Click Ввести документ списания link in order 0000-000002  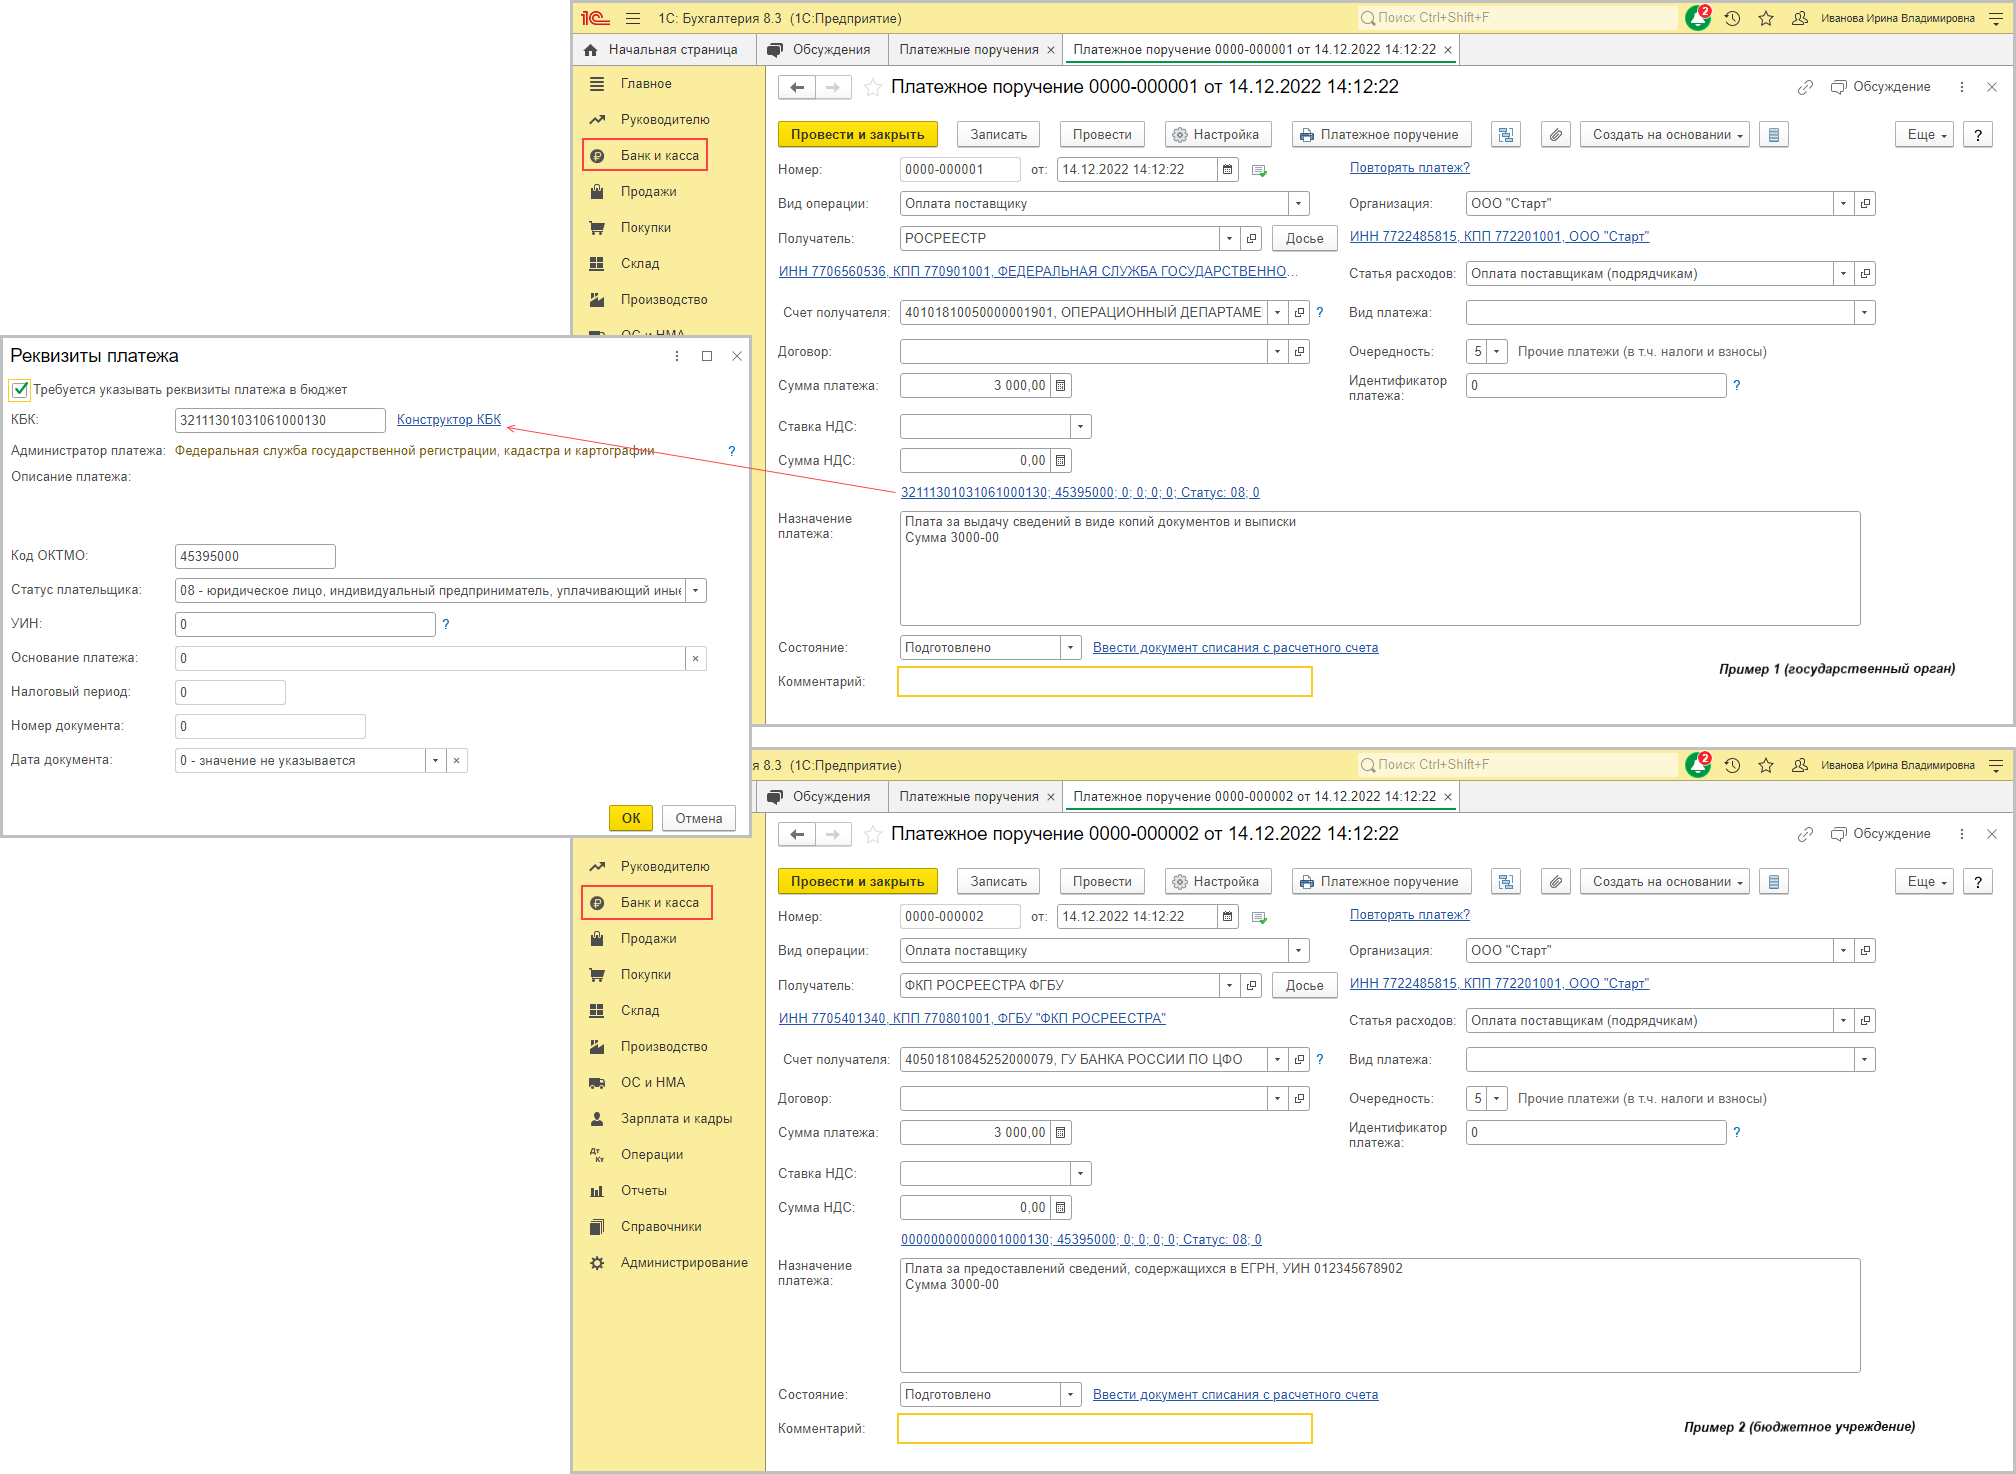(1235, 1395)
